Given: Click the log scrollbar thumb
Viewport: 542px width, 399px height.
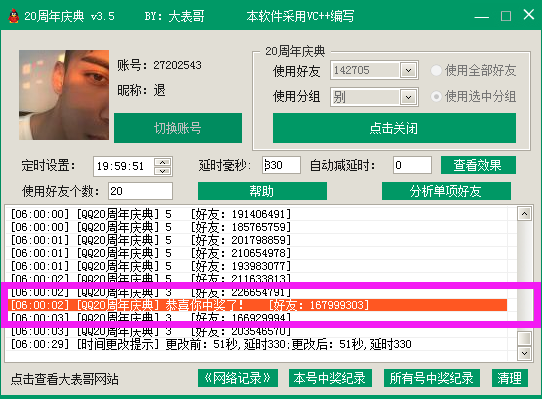Looking at the screenshot, I should [x=524, y=338].
